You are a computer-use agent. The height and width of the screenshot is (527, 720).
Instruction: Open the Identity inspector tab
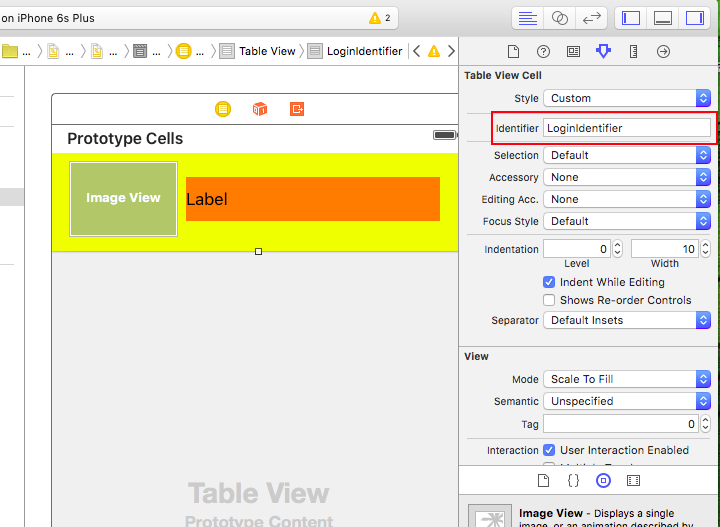[573, 51]
